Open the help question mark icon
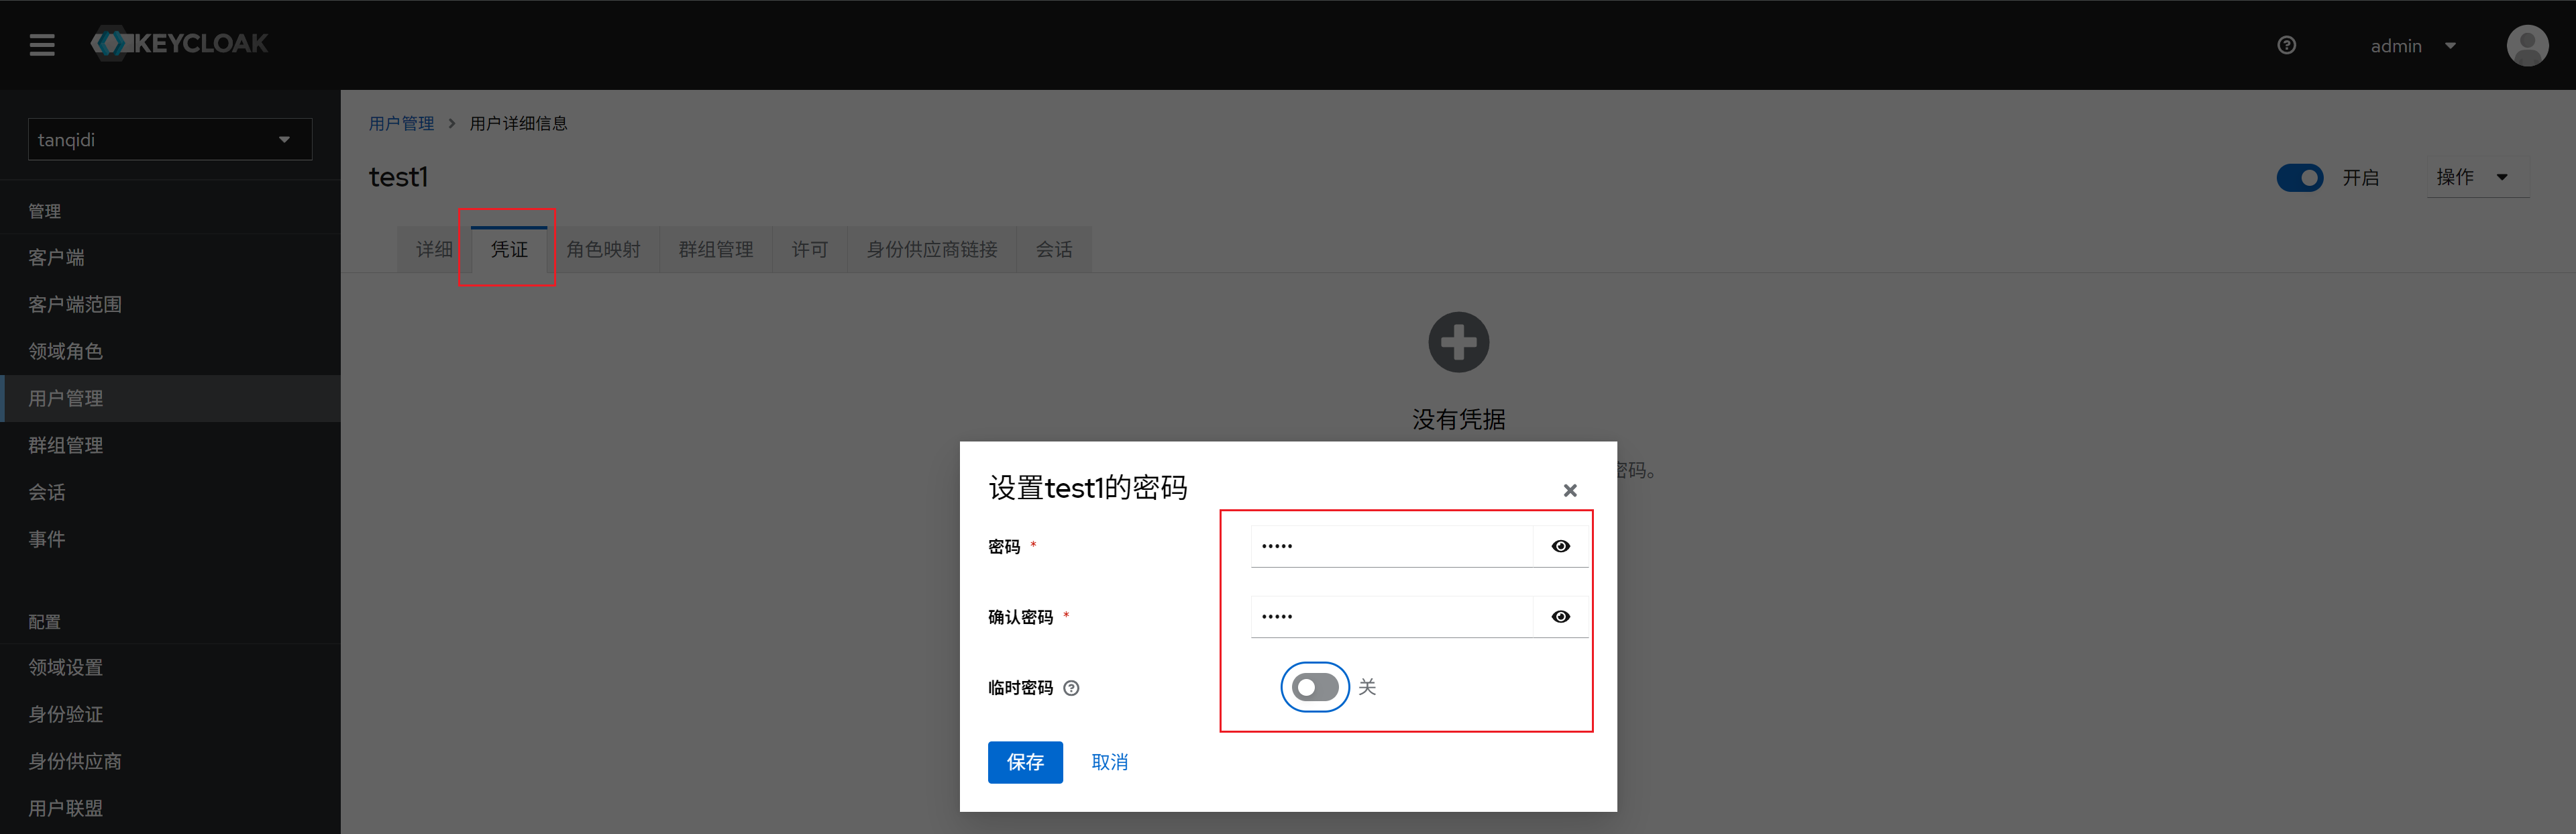Screen dimensions: 2576x834 pyautogui.click(x=2286, y=45)
